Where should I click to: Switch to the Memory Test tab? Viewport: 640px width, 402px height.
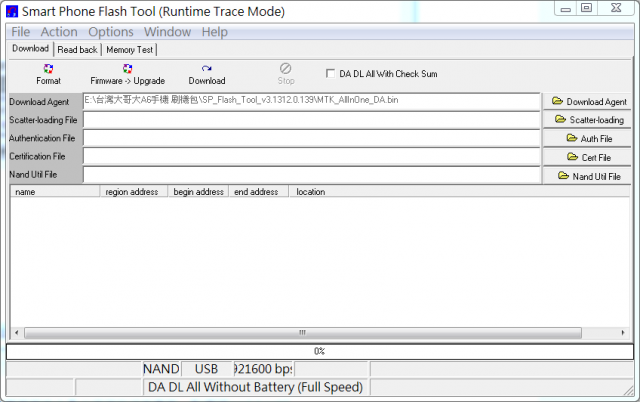129,50
